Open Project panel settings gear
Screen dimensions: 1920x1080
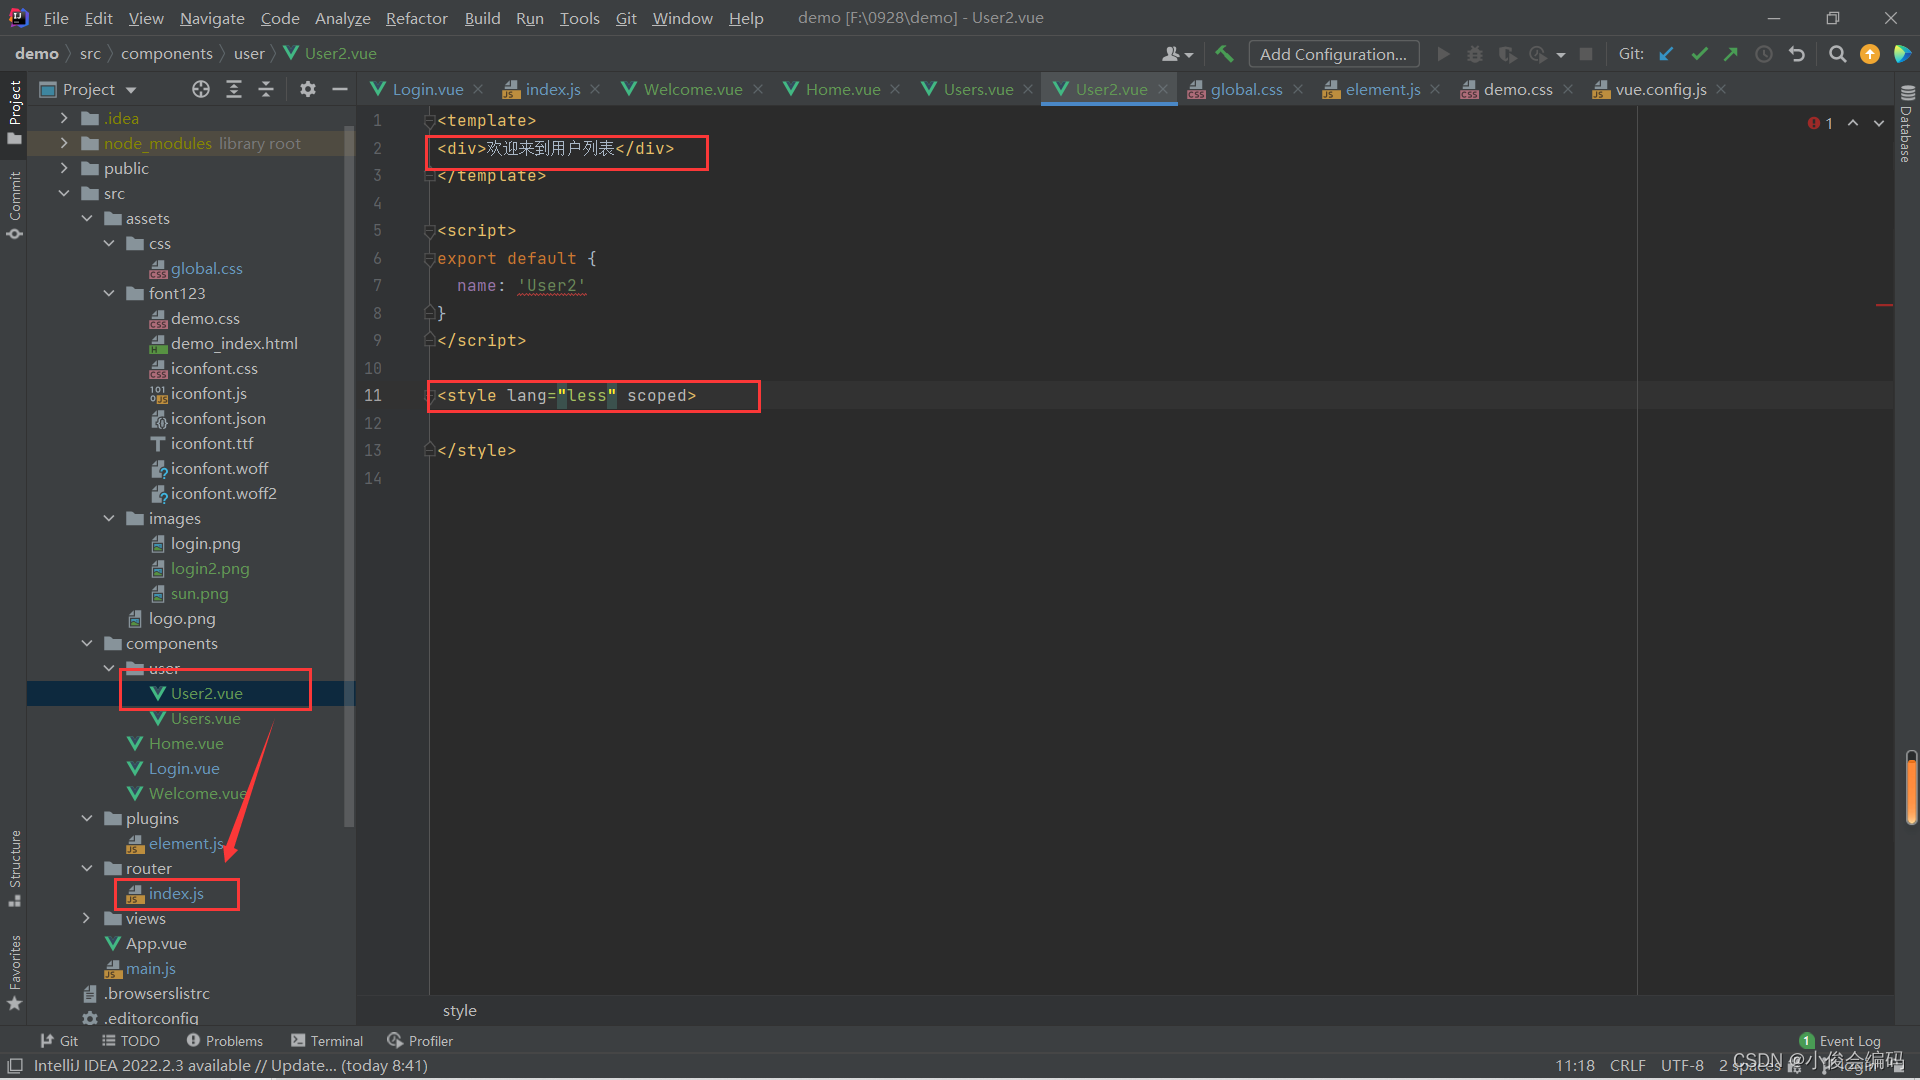pyautogui.click(x=308, y=89)
